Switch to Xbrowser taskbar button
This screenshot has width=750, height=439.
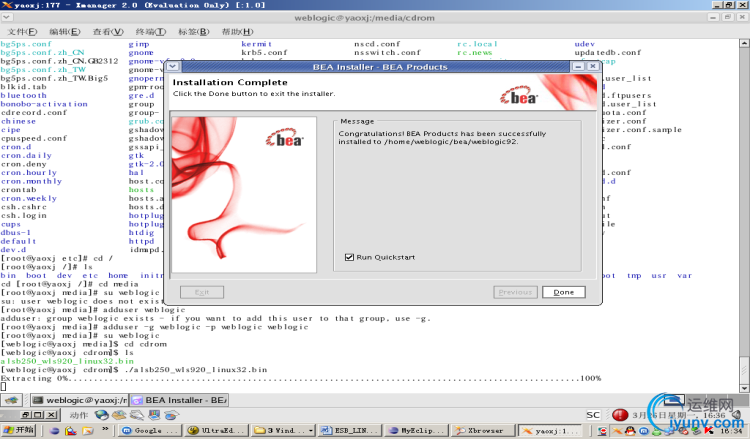(x=483, y=430)
